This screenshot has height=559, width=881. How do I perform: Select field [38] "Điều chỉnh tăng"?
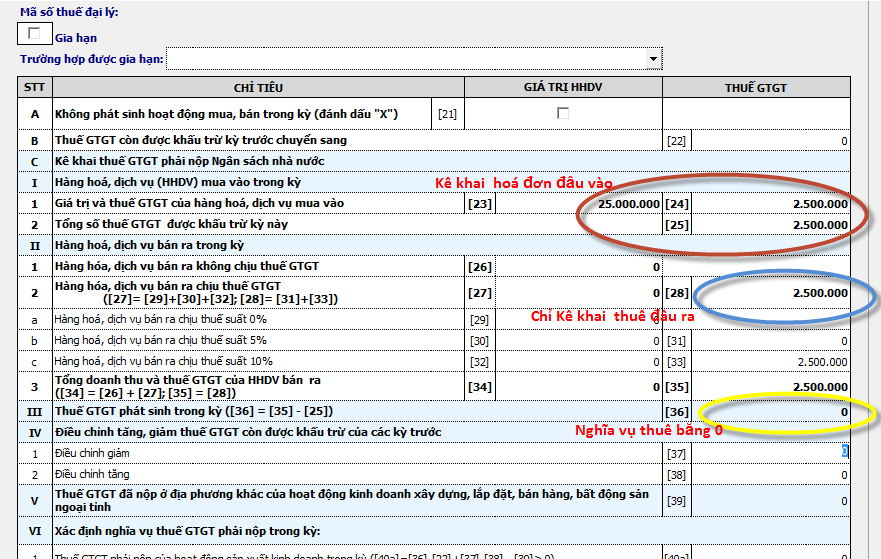tap(771, 474)
